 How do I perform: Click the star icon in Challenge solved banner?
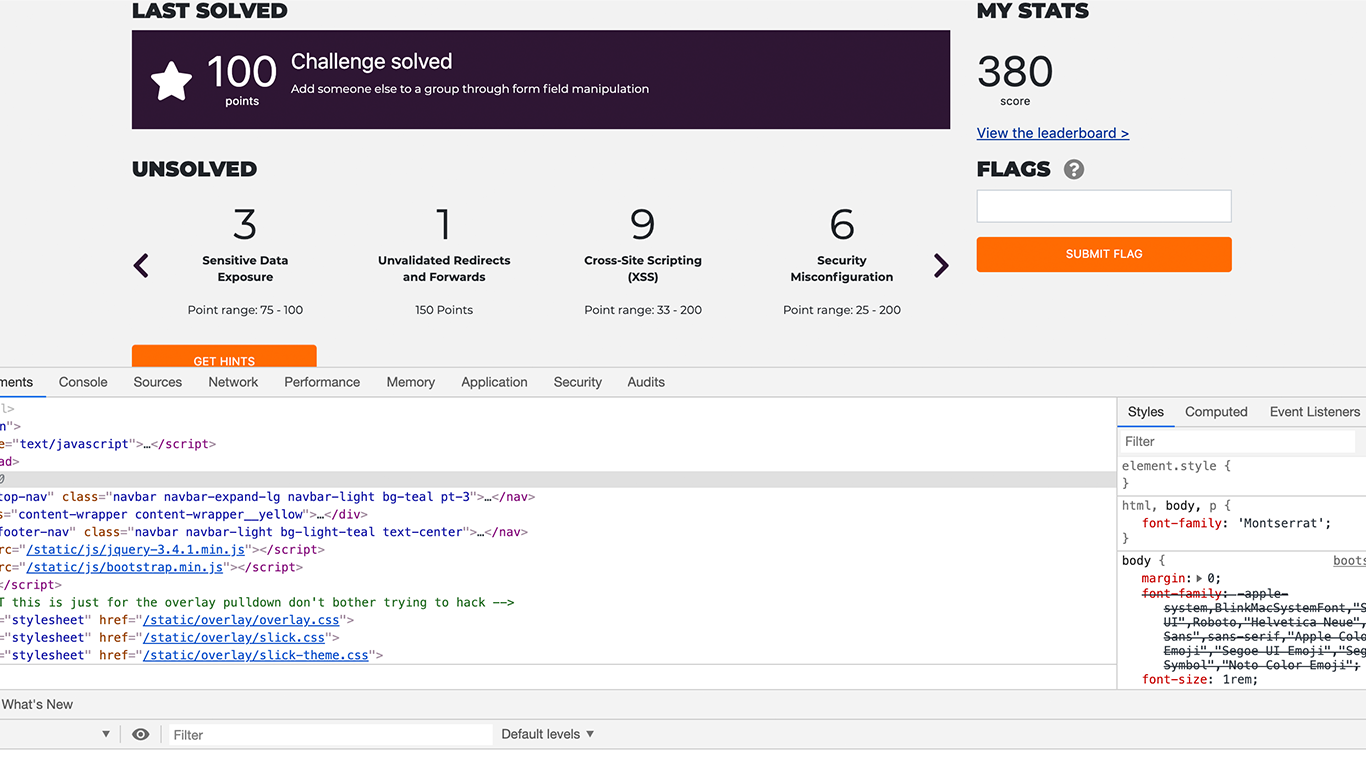coord(171,81)
